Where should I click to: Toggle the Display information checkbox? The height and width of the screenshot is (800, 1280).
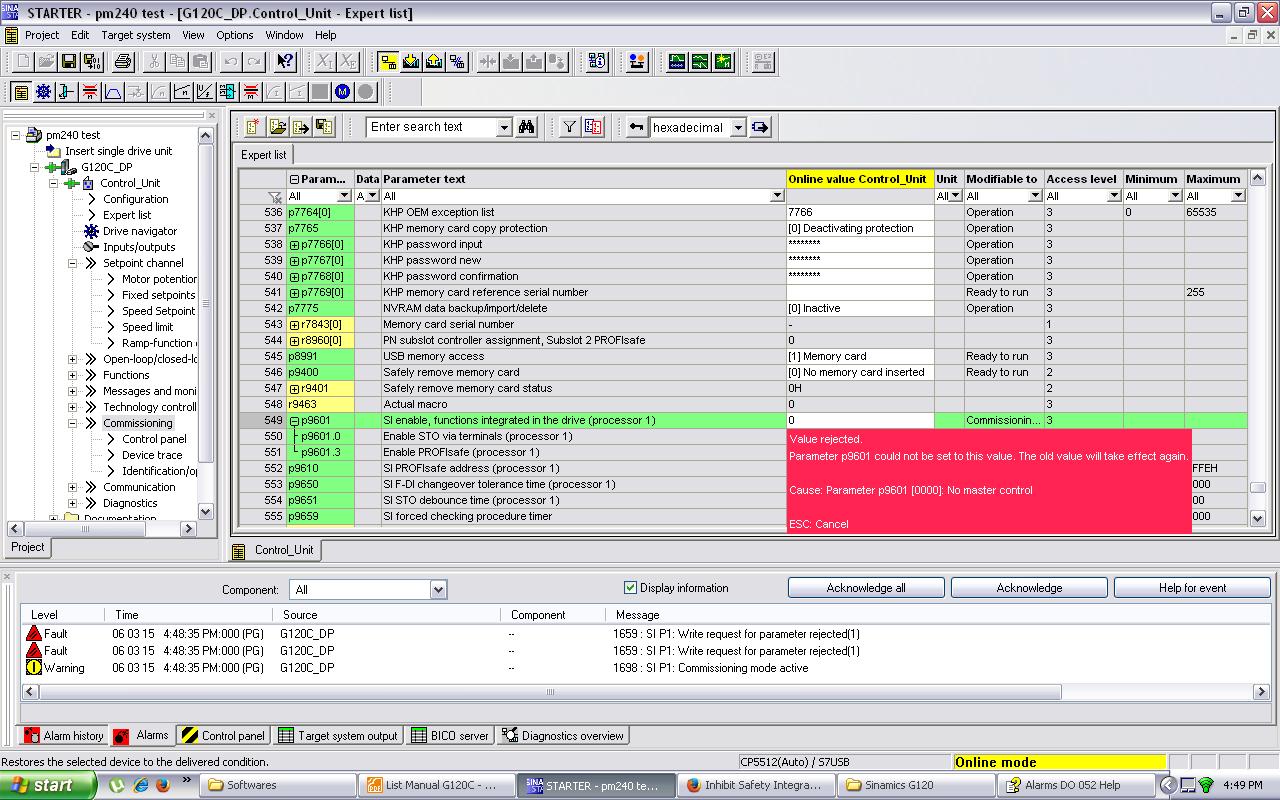(x=630, y=588)
